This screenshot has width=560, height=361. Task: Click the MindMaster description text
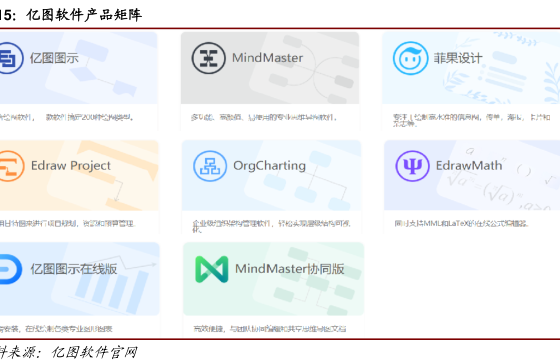pyautogui.click(x=264, y=117)
